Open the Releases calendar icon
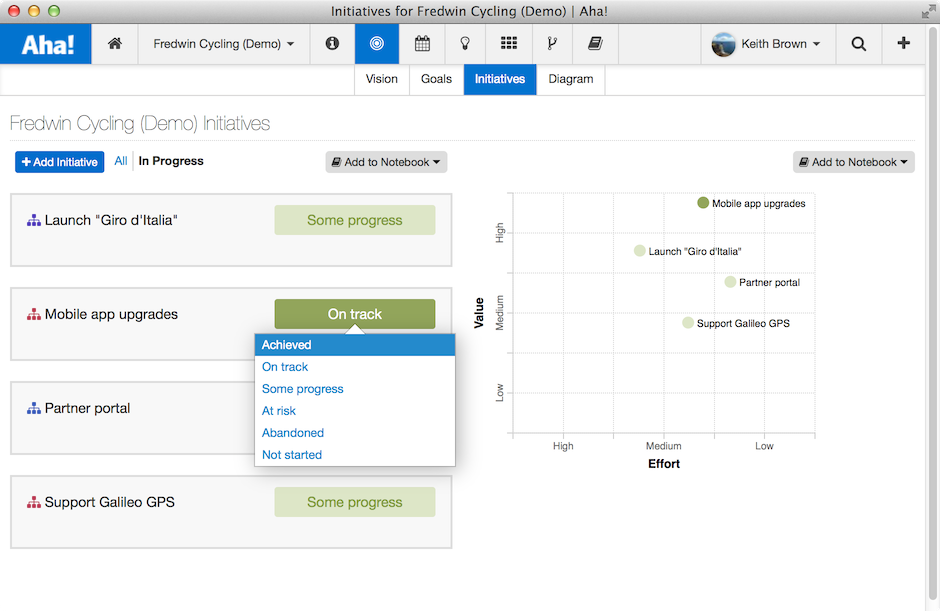 pos(422,44)
